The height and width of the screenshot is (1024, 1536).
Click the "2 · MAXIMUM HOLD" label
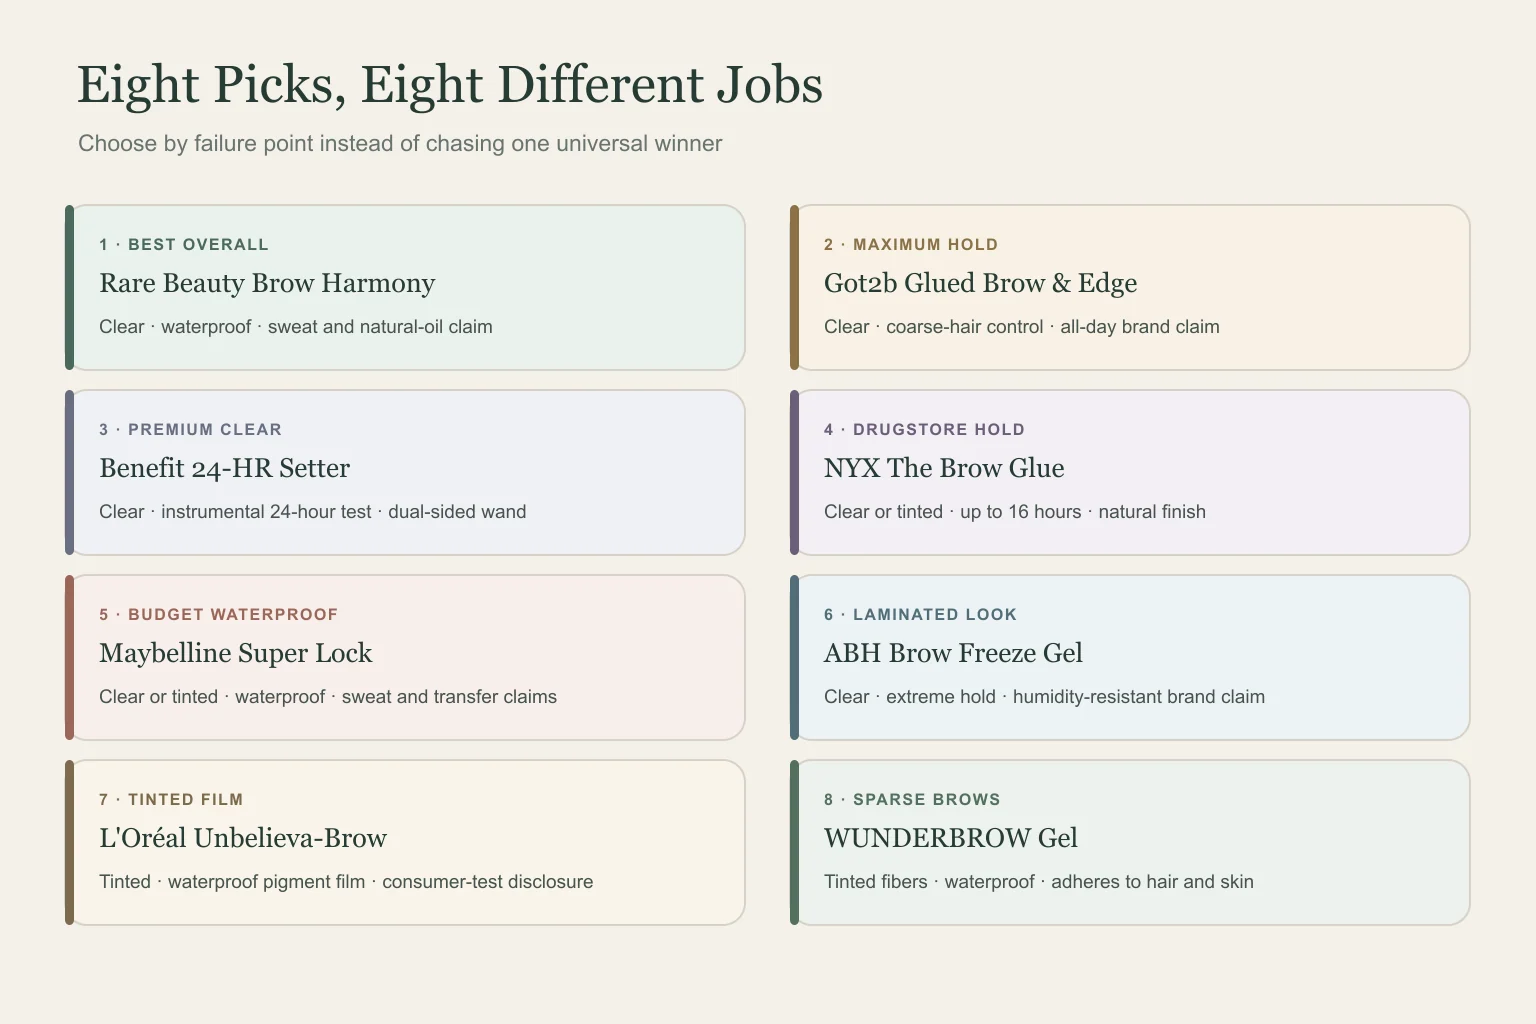pos(911,245)
